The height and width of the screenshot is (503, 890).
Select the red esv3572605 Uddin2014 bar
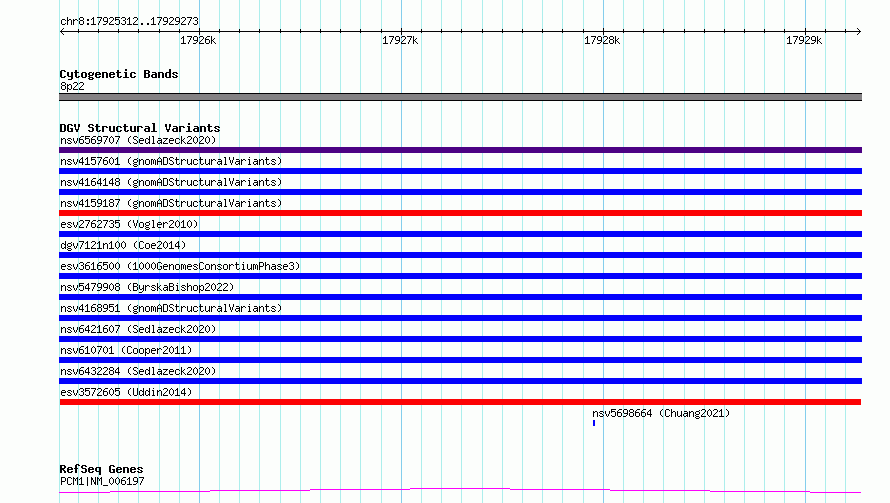(x=460, y=402)
